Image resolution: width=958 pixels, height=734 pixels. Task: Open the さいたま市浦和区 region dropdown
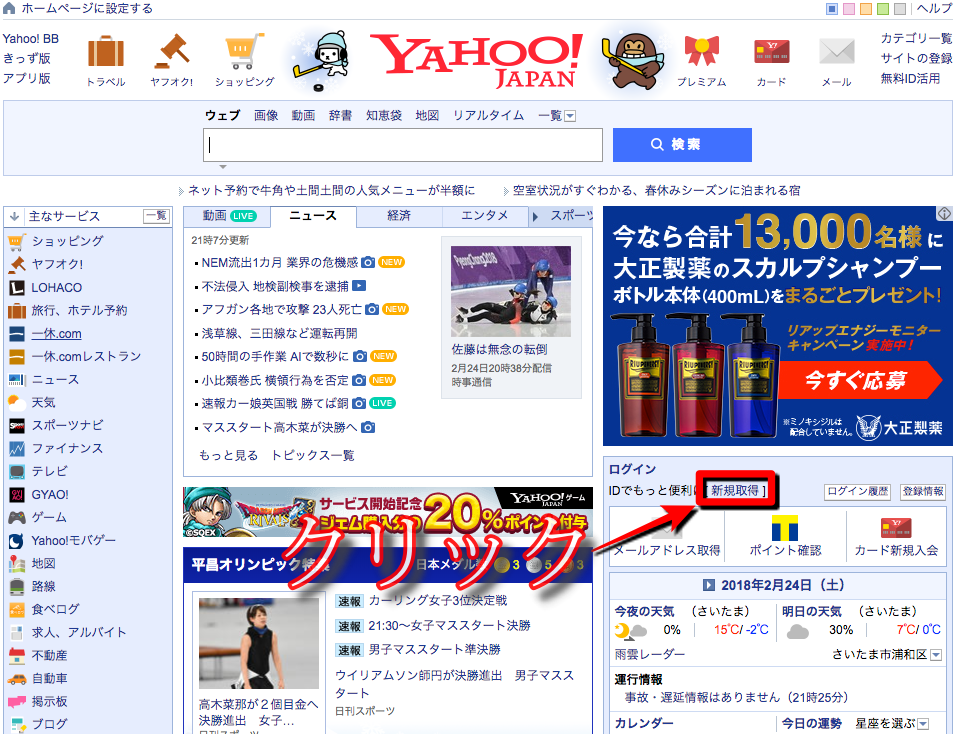(935, 655)
